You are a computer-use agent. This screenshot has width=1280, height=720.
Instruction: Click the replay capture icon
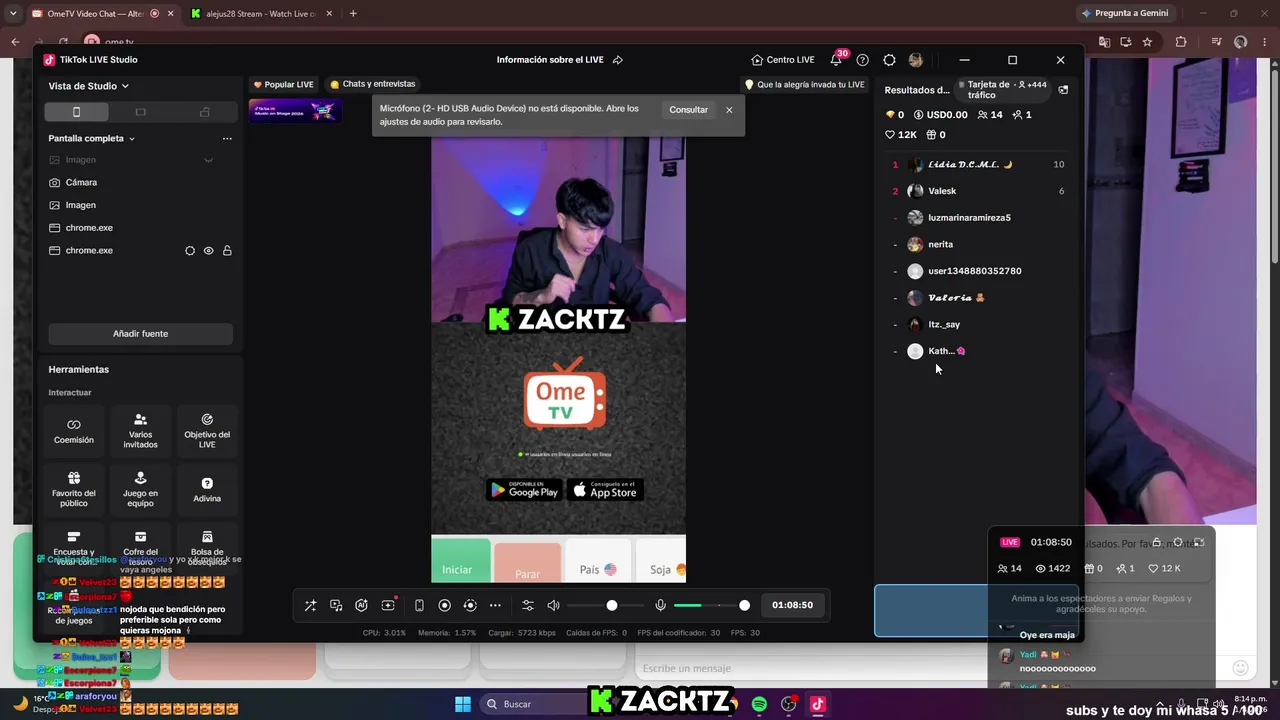coord(470,605)
